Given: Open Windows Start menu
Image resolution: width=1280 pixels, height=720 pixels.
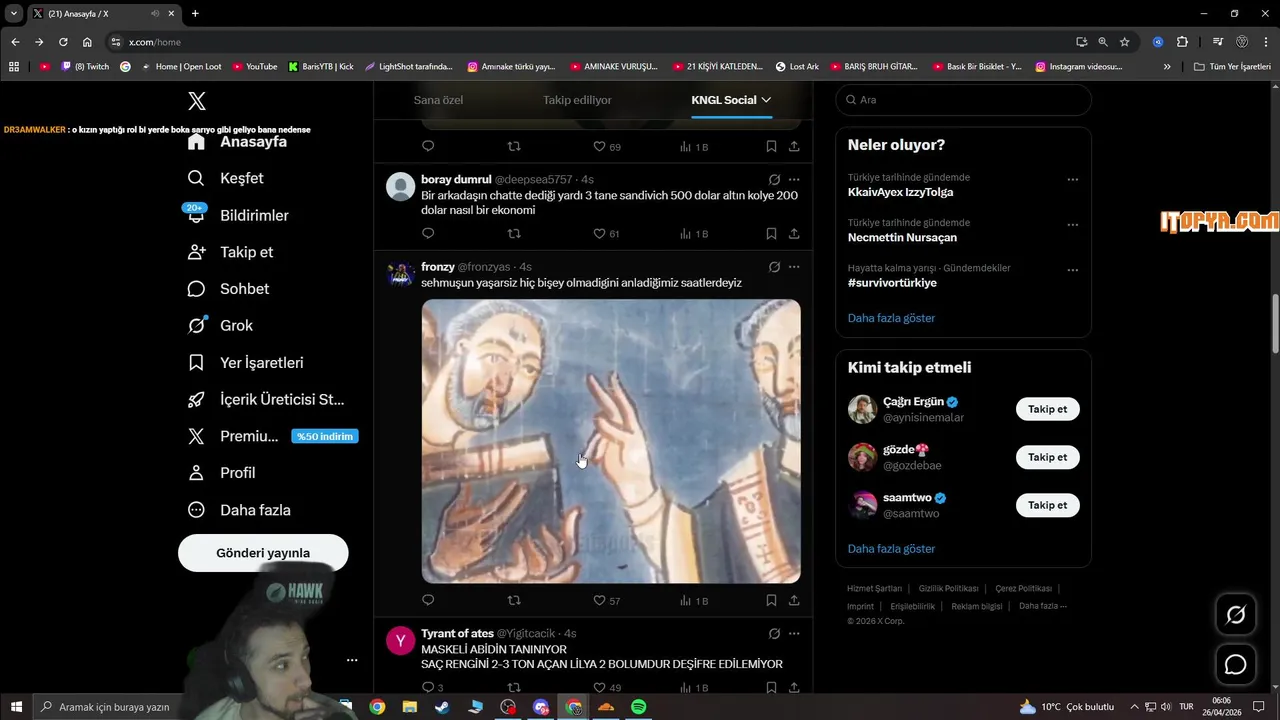Looking at the screenshot, I should coord(16,707).
